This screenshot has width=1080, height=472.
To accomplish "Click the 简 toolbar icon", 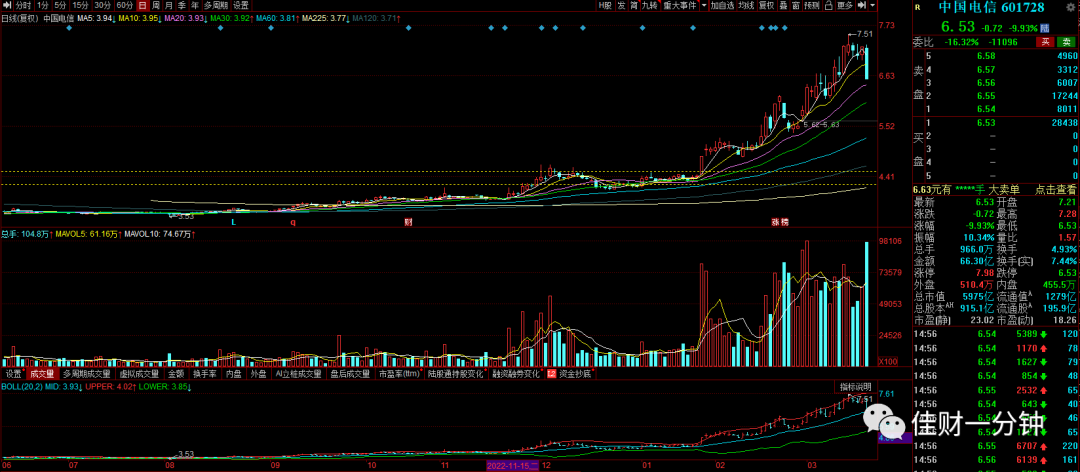I will (634, 5).
